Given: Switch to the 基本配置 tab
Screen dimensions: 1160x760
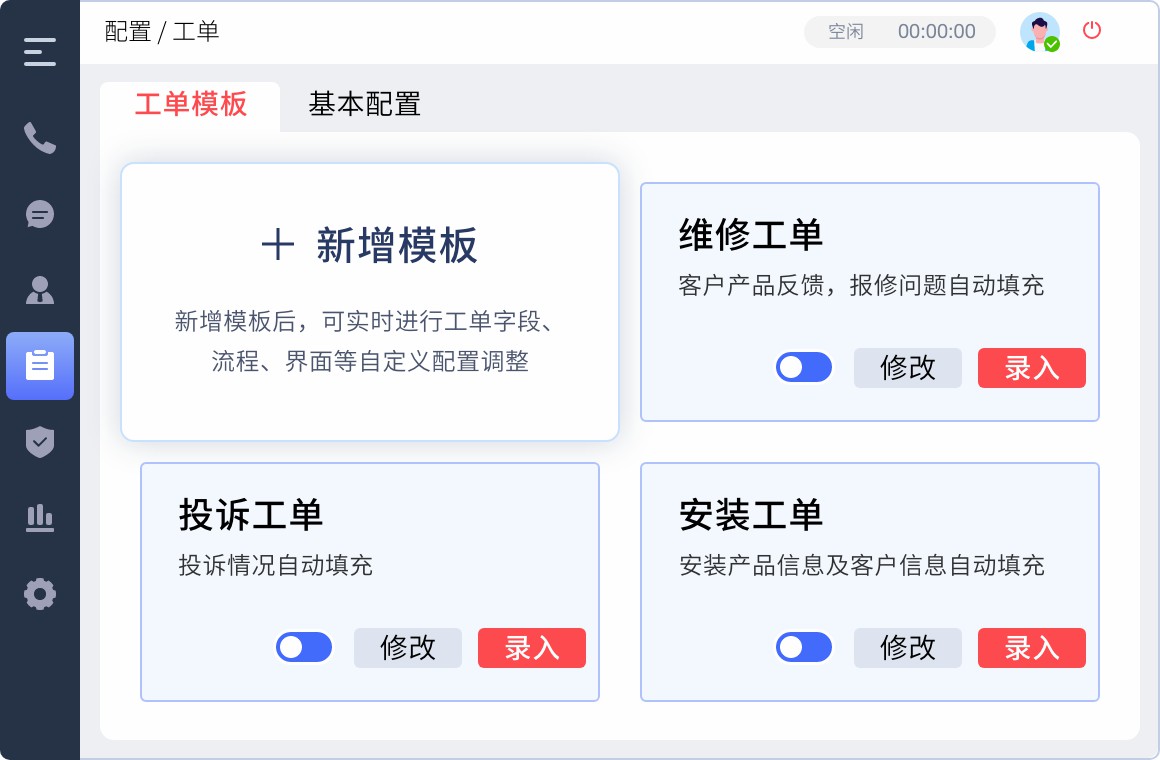Looking at the screenshot, I should click(364, 104).
